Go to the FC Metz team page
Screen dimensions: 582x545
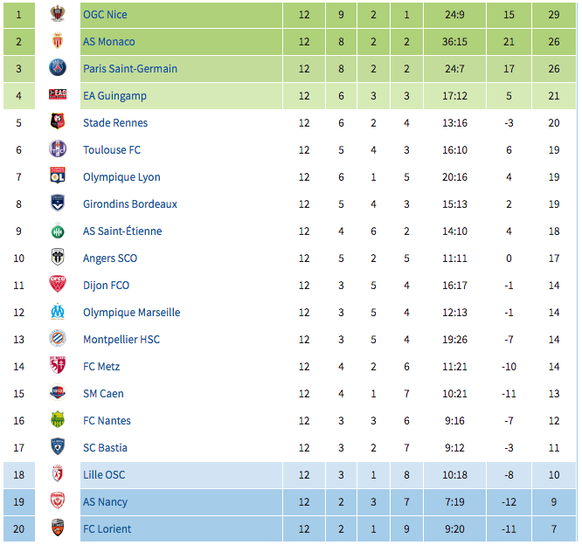tap(101, 366)
